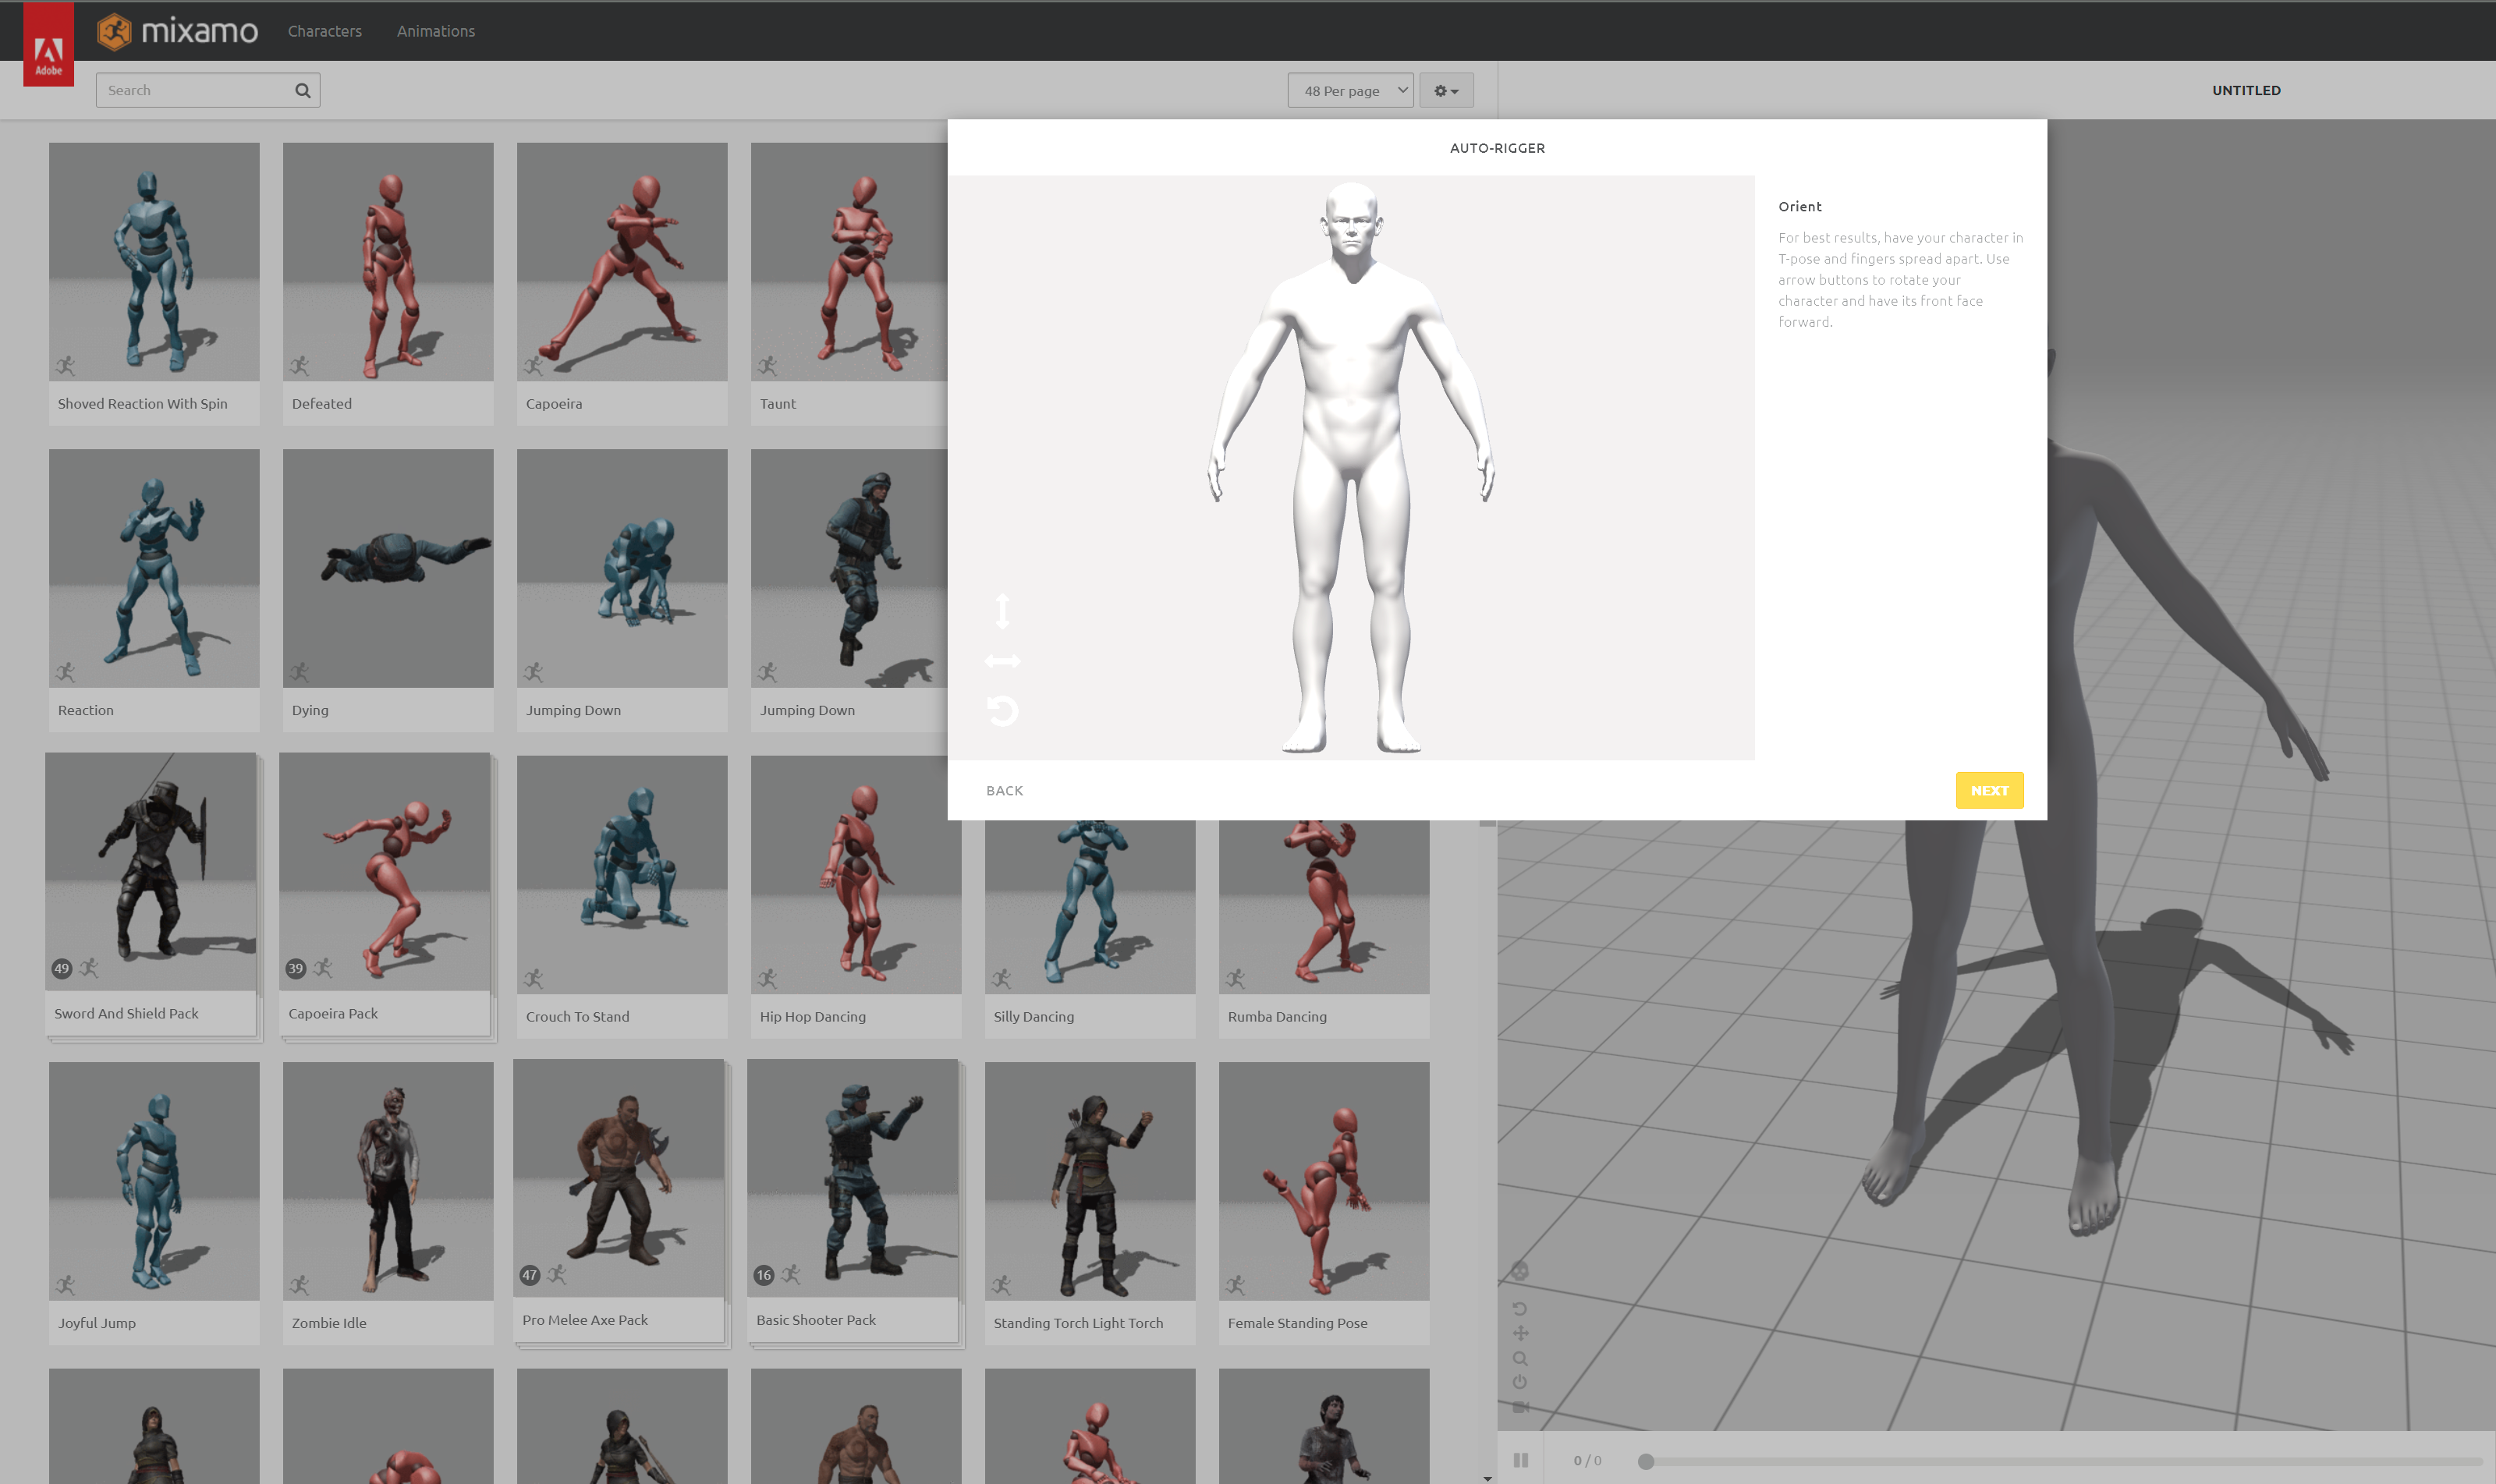This screenshot has height=1484, width=2496.
Task: Click running-man icon on Rumba Dancing card
Action: [x=1236, y=978]
